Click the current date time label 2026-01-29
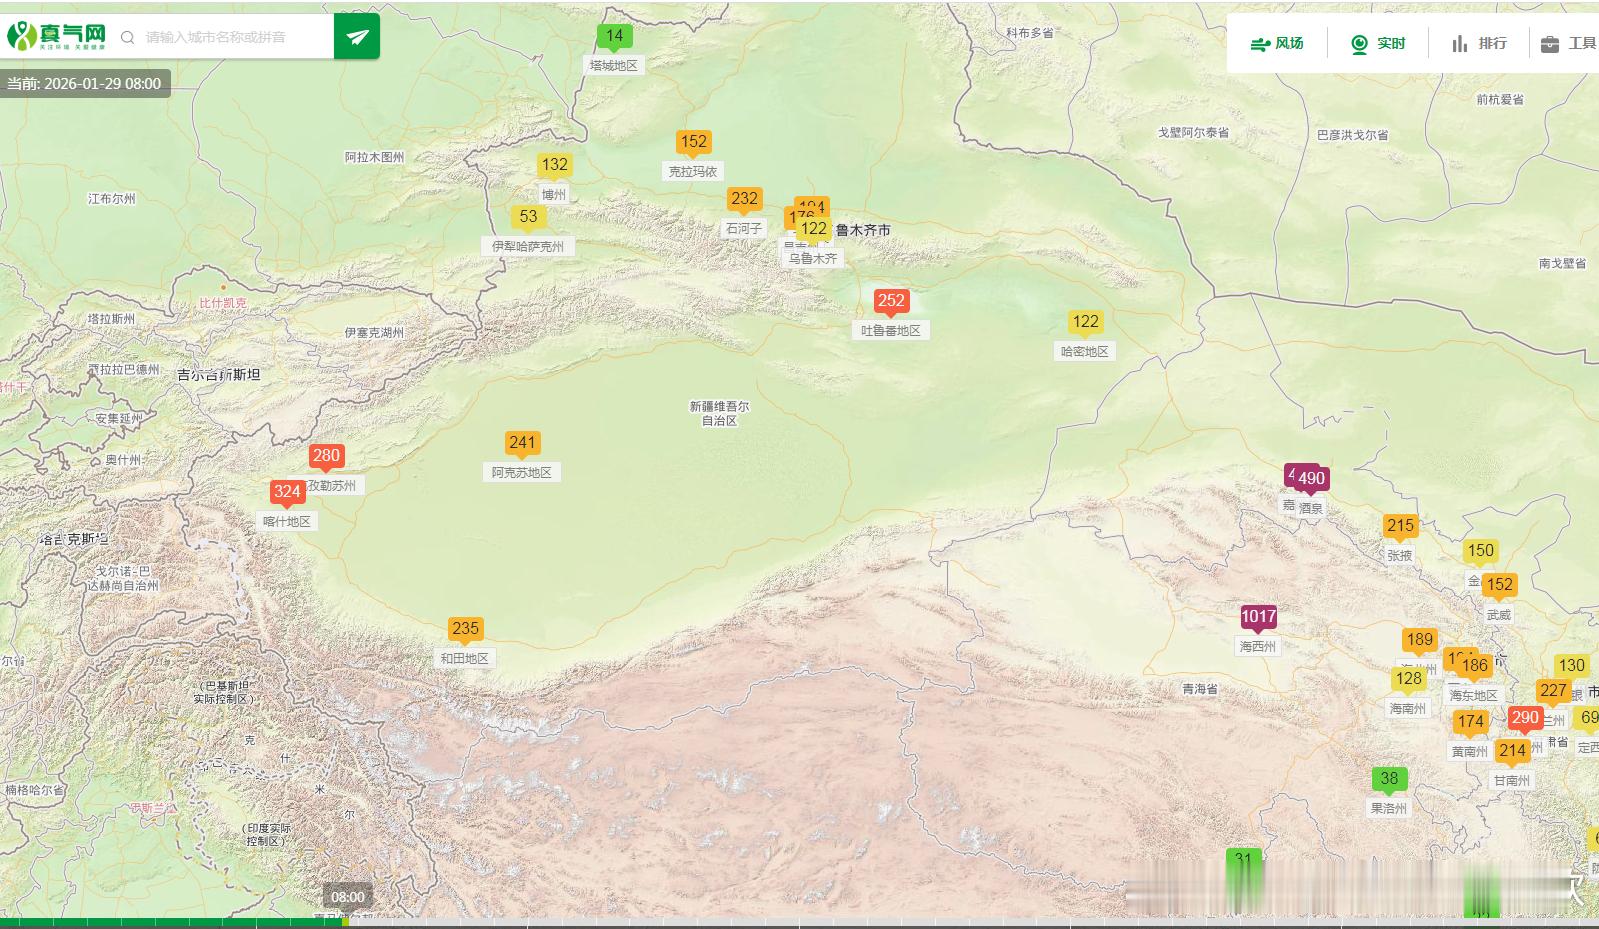1599x929 pixels. pos(84,83)
